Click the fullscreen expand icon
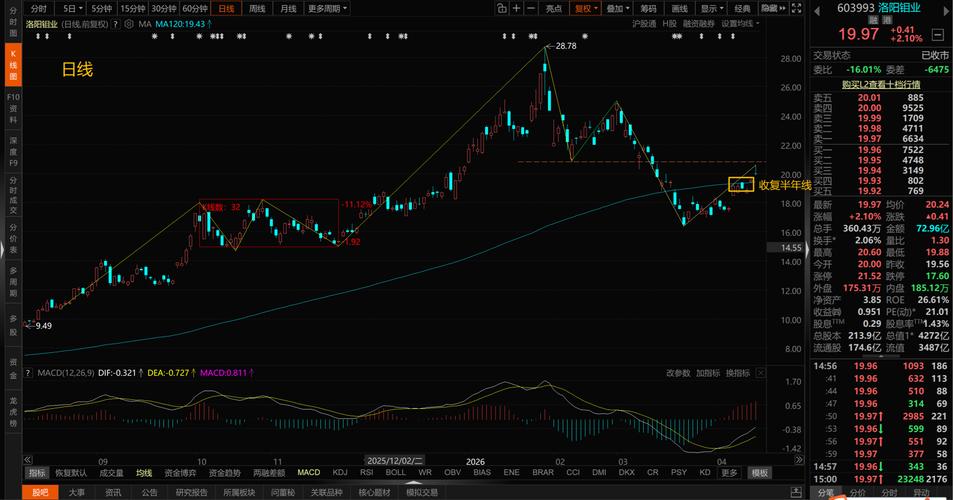Screen dimensions: 953x500 pos(796,9)
